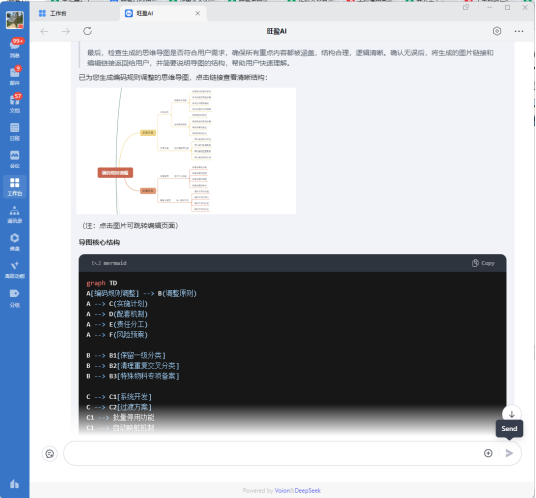Open the meeting icon in sidebar
The image size is (536, 498).
click(15, 159)
